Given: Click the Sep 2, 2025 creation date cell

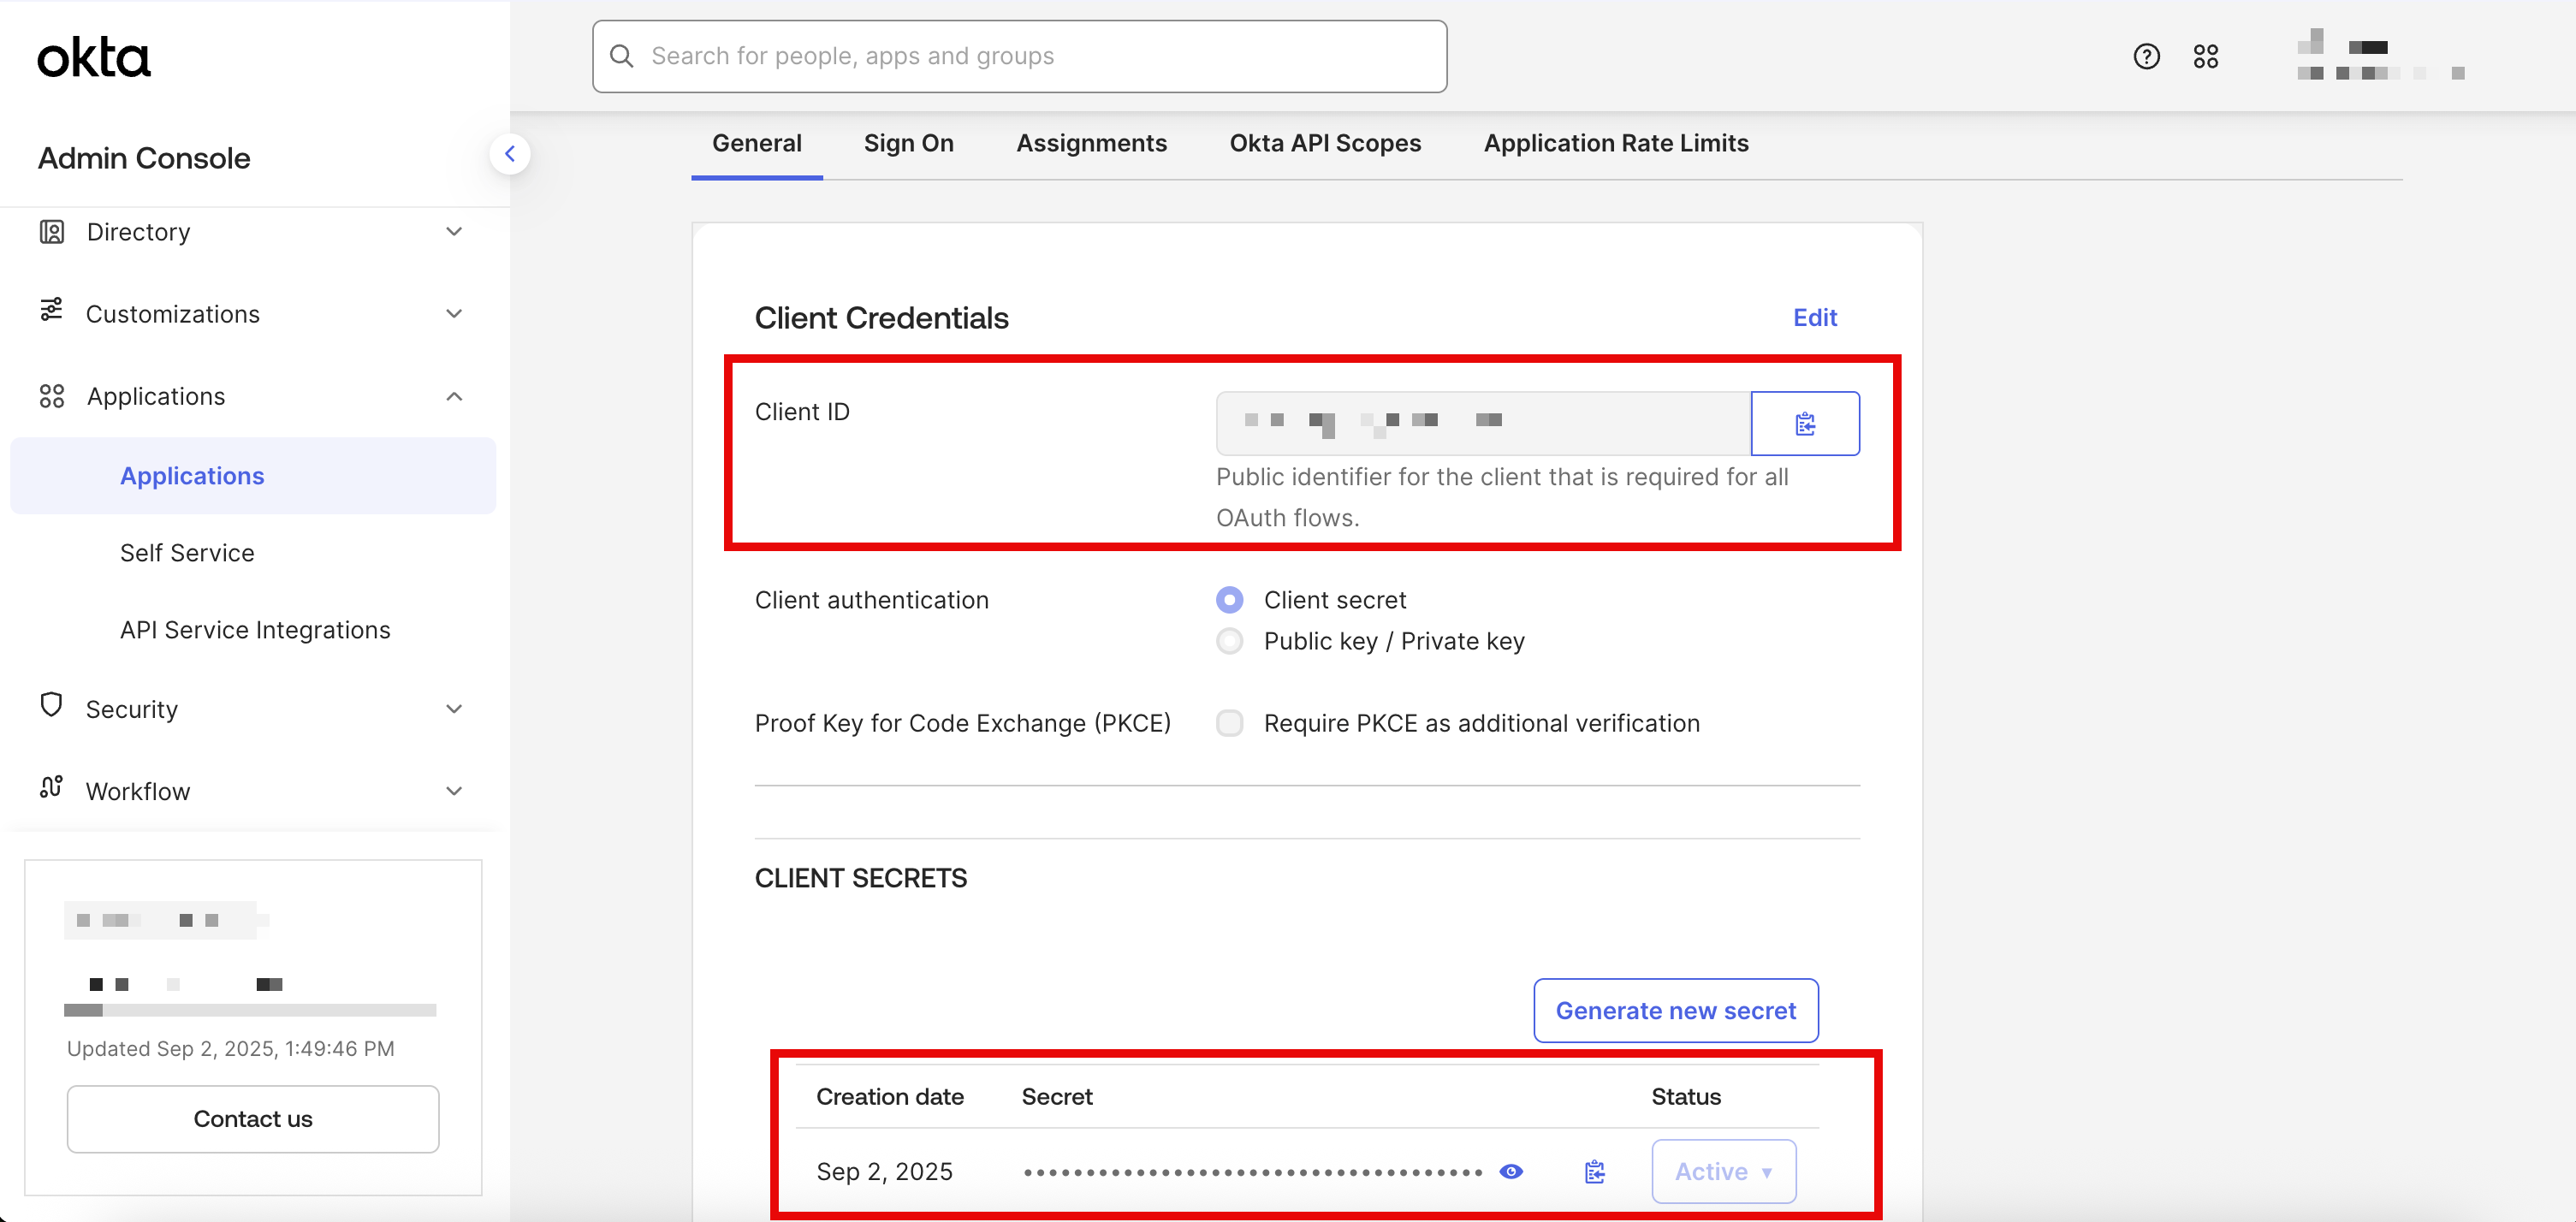Looking at the screenshot, I should (x=884, y=1171).
